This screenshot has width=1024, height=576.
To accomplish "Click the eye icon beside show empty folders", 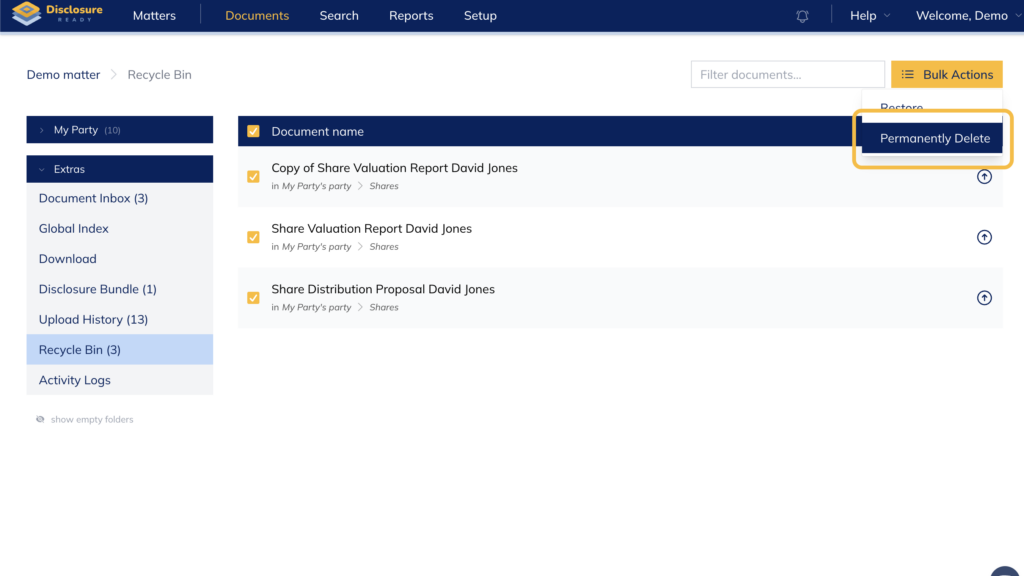I will [40, 420].
